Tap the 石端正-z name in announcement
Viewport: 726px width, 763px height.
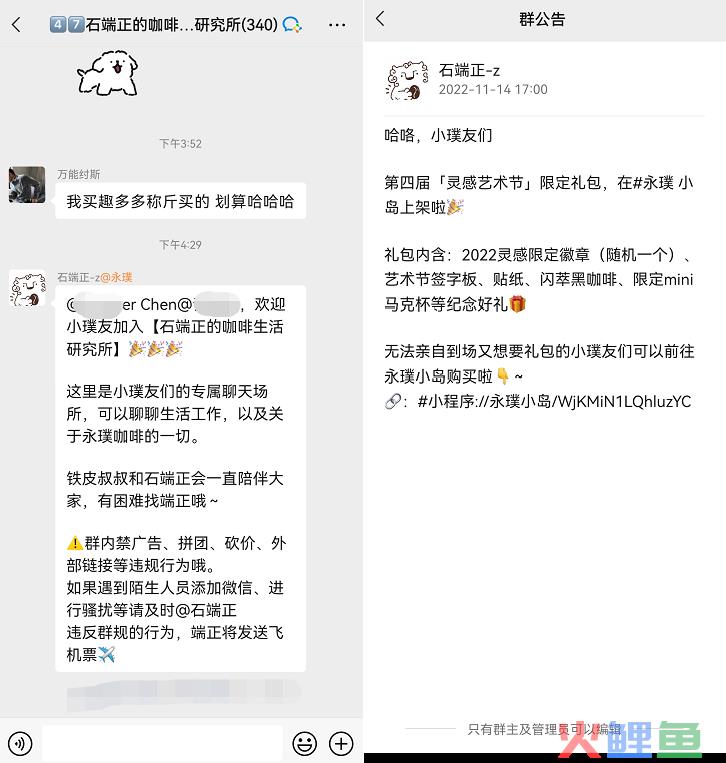(x=469, y=71)
